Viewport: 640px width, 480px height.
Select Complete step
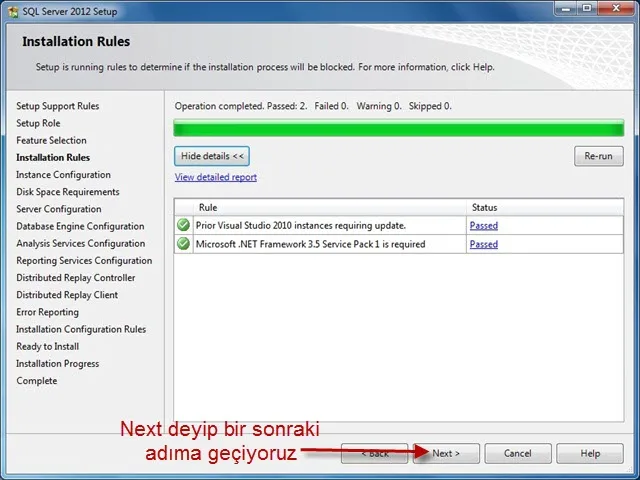click(x=37, y=380)
